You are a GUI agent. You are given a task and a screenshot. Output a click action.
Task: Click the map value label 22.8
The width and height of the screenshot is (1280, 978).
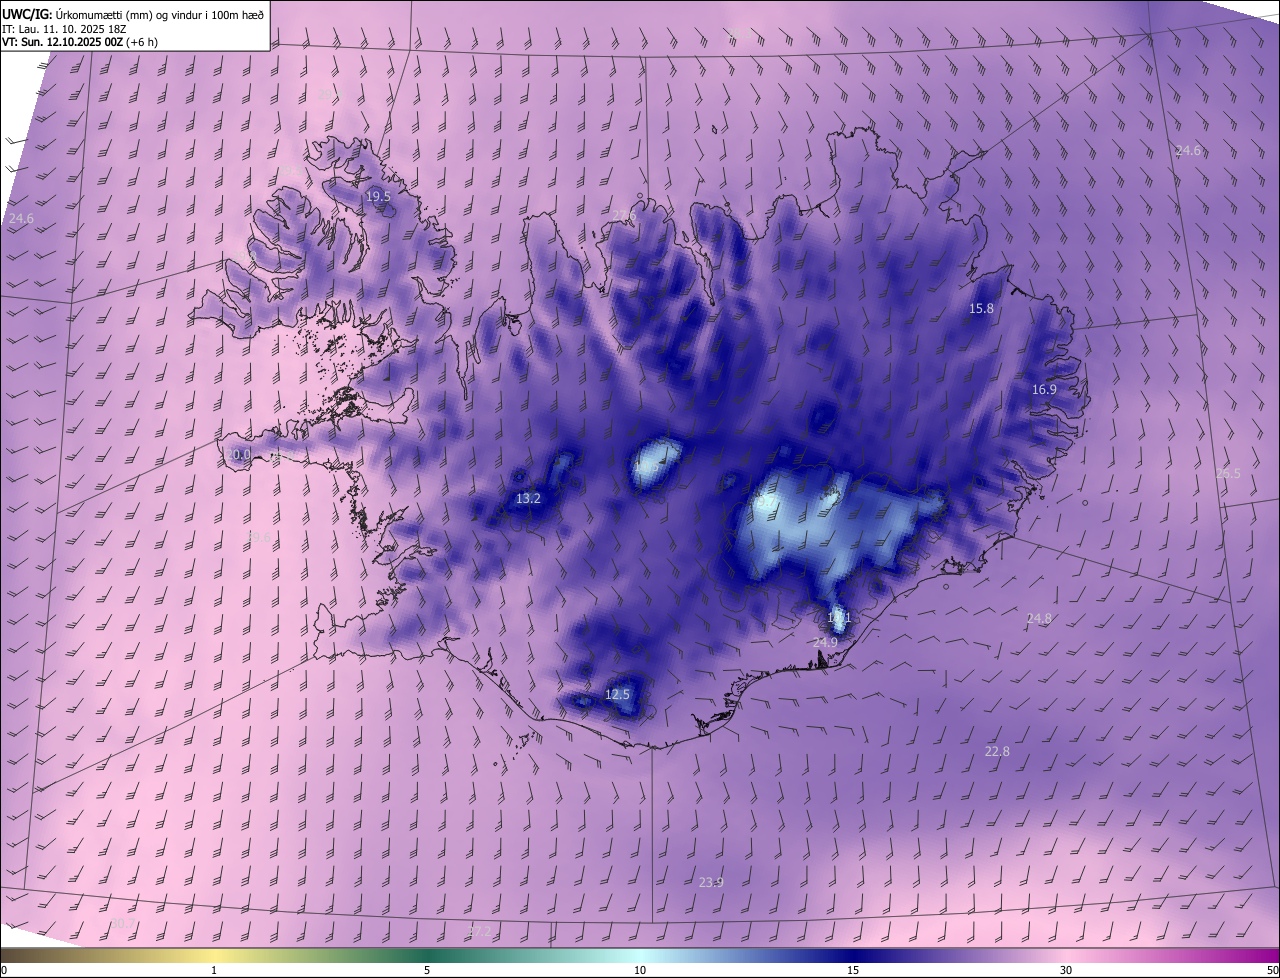point(997,751)
